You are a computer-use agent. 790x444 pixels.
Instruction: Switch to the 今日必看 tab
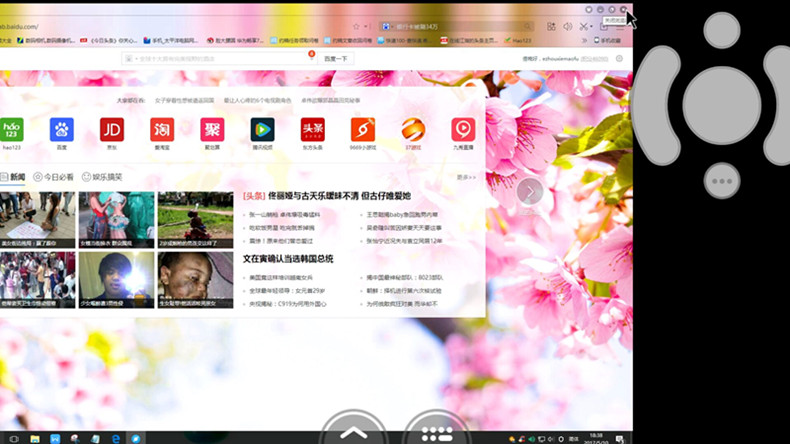click(x=53, y=177)
